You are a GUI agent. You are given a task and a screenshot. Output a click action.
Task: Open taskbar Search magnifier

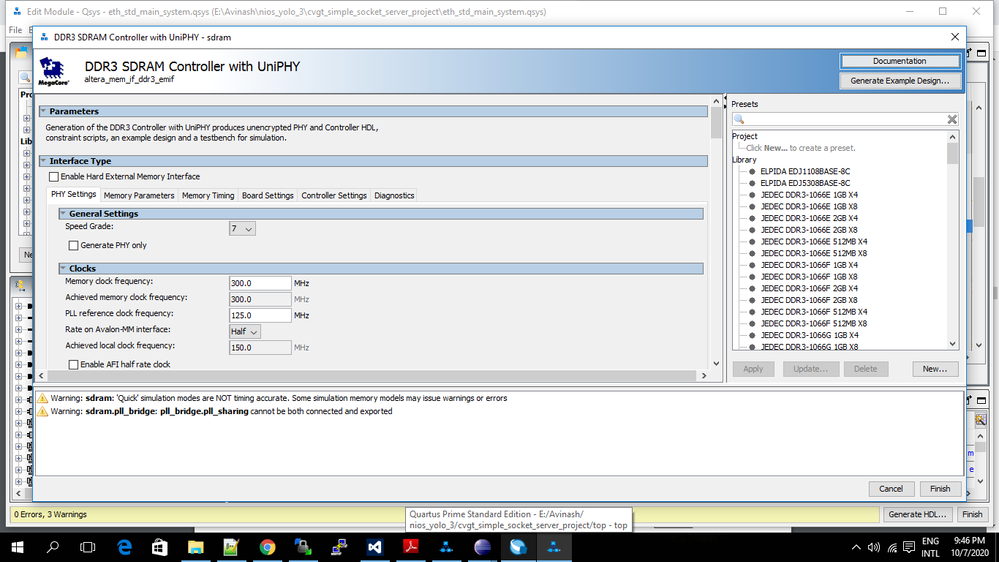point(53,547)
